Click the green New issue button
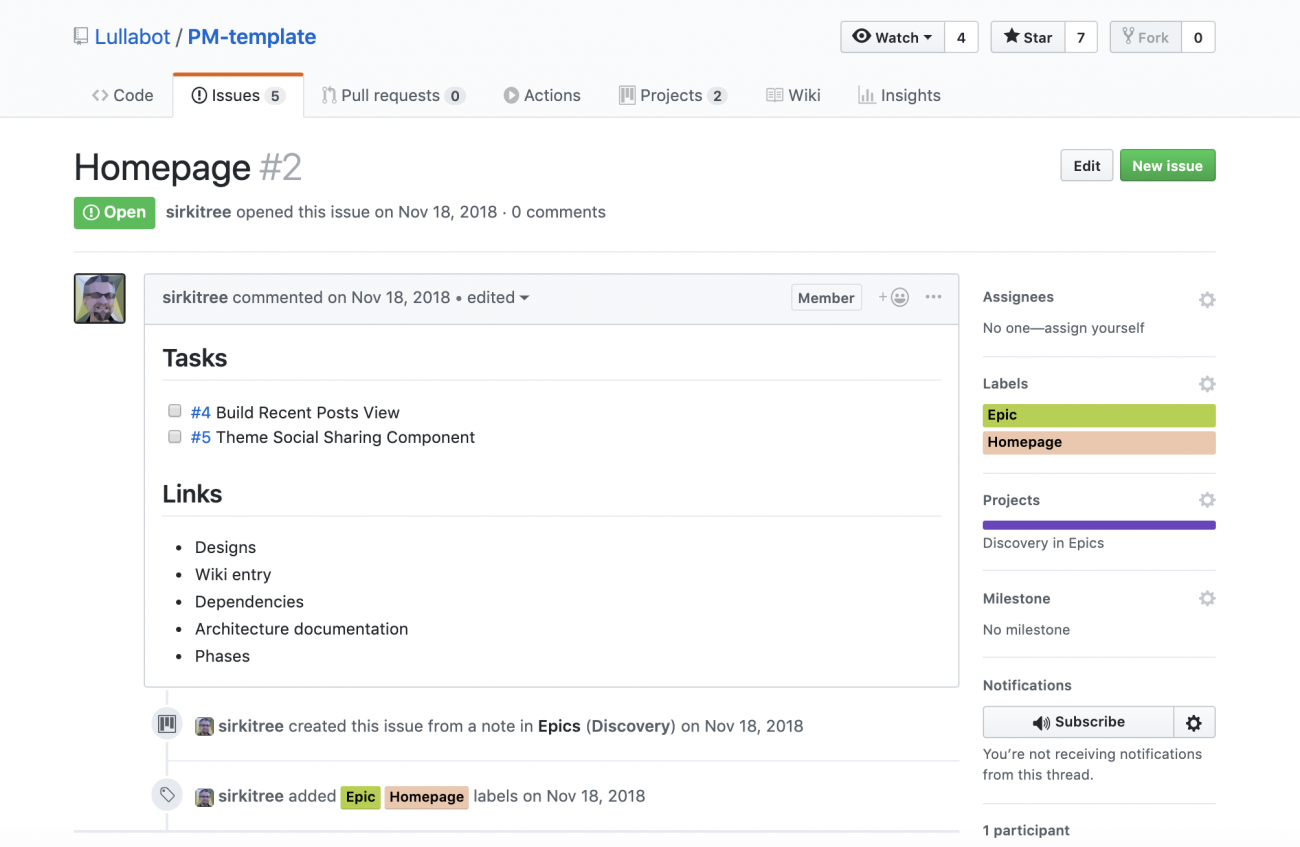The image size is (1300, 847). (x=1167, y=166)
